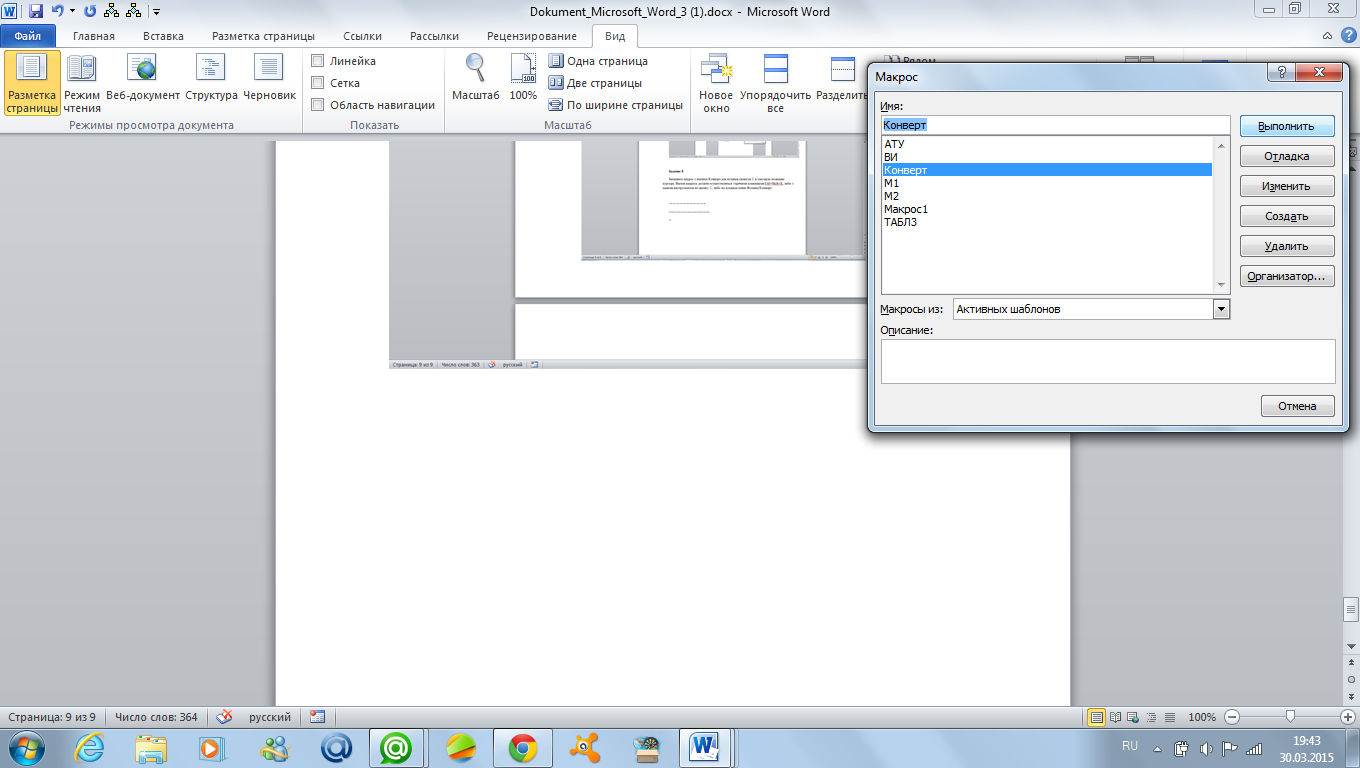This screenshot has height=768, width=1360.
Task: Open the Масштаб magnifier dialog
Action: [x=476, y=78]
